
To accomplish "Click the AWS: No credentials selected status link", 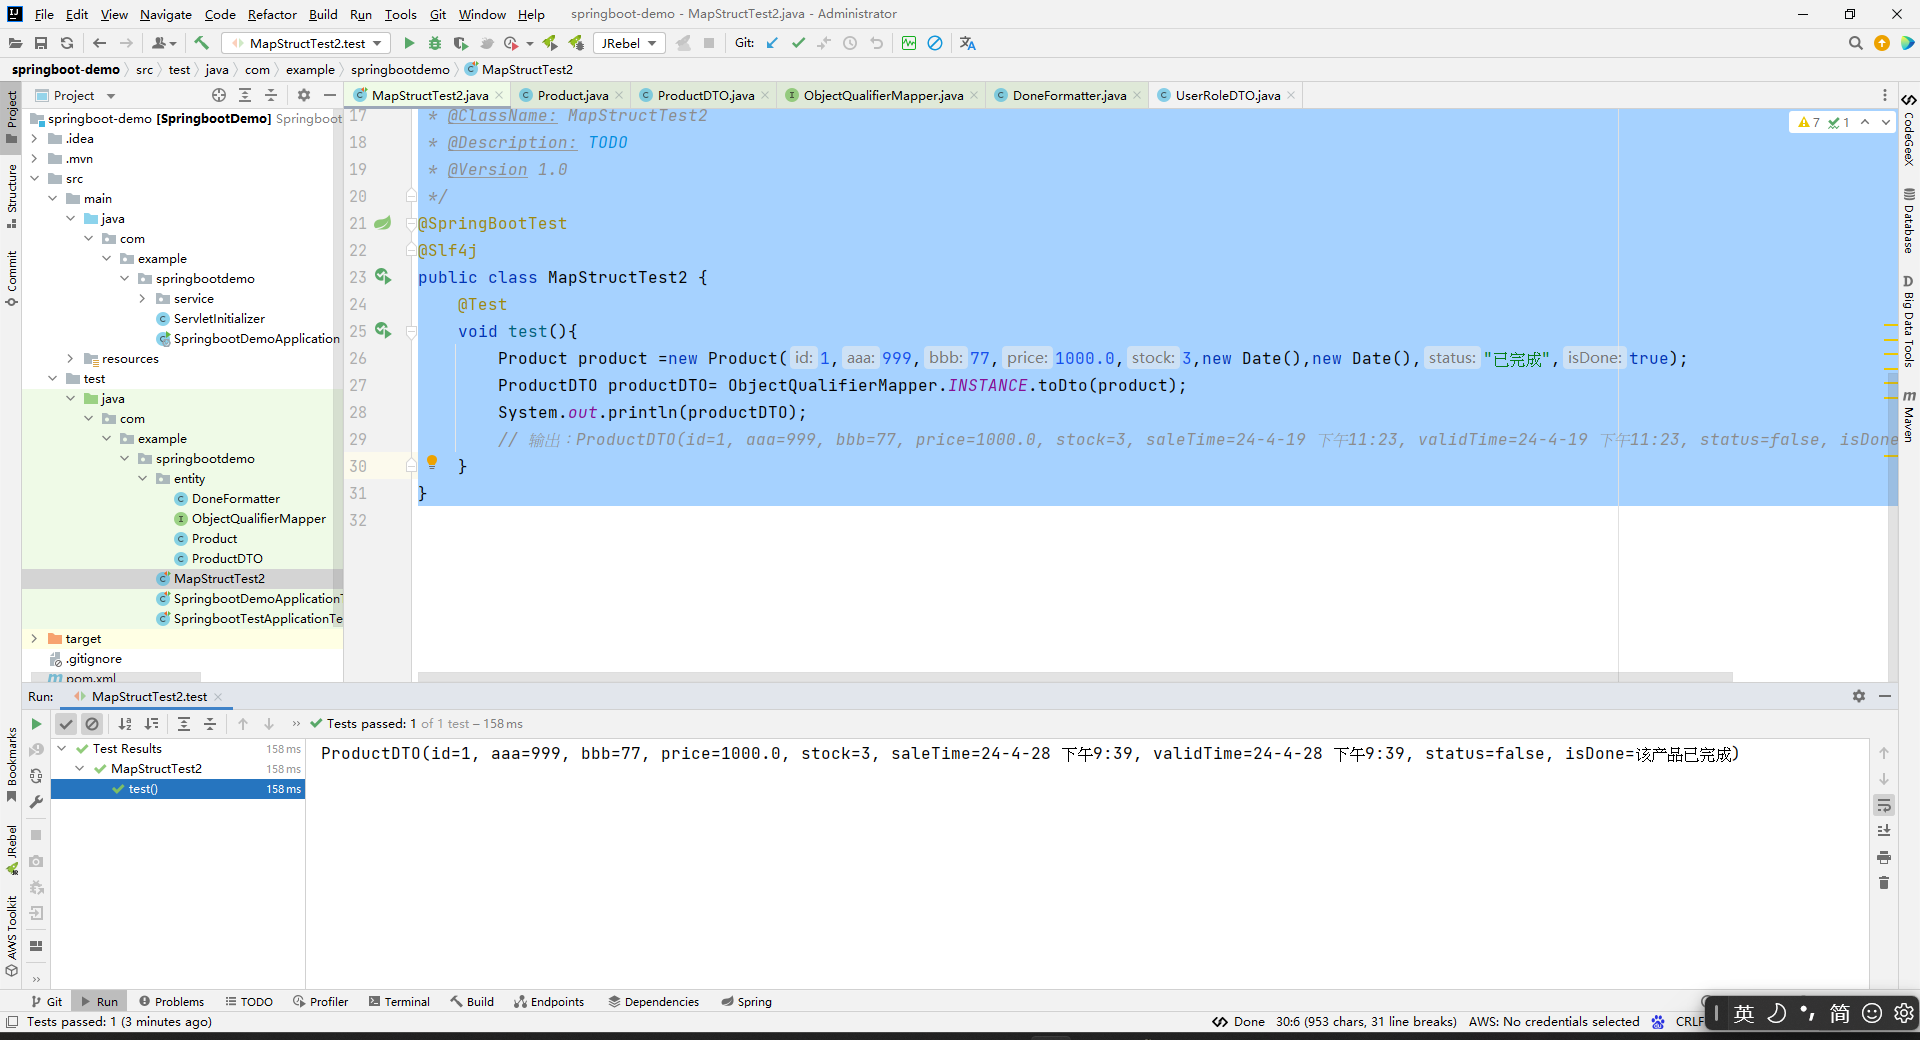I will tap(1553, 1021).
